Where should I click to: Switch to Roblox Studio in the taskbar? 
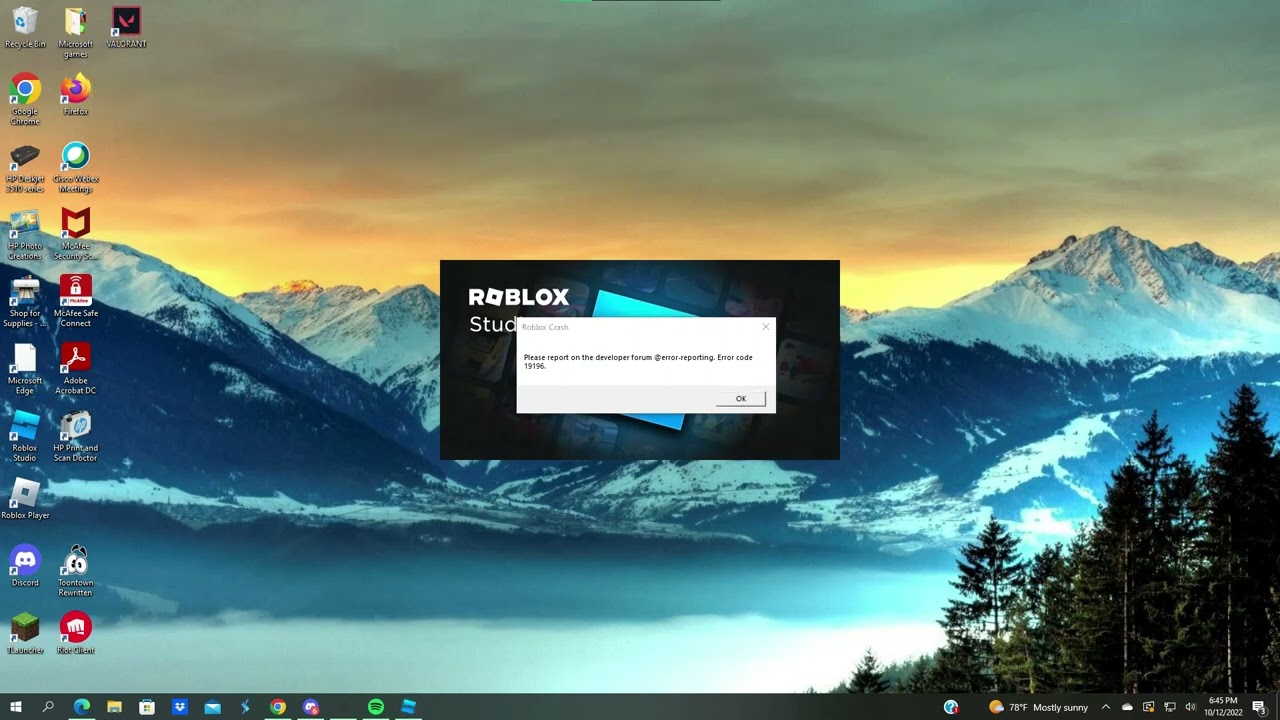[408, 707]
